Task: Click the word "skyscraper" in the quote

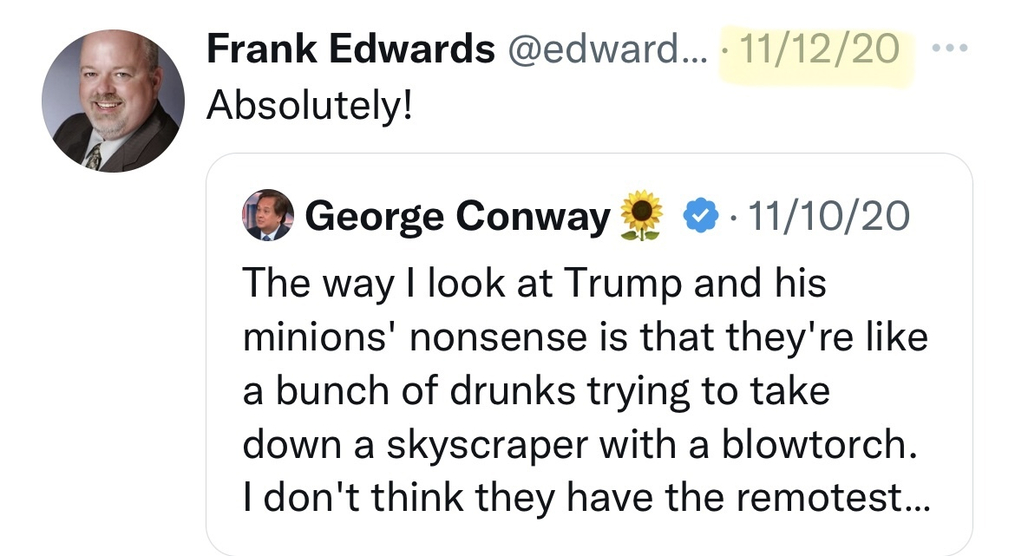Action: 487,446
